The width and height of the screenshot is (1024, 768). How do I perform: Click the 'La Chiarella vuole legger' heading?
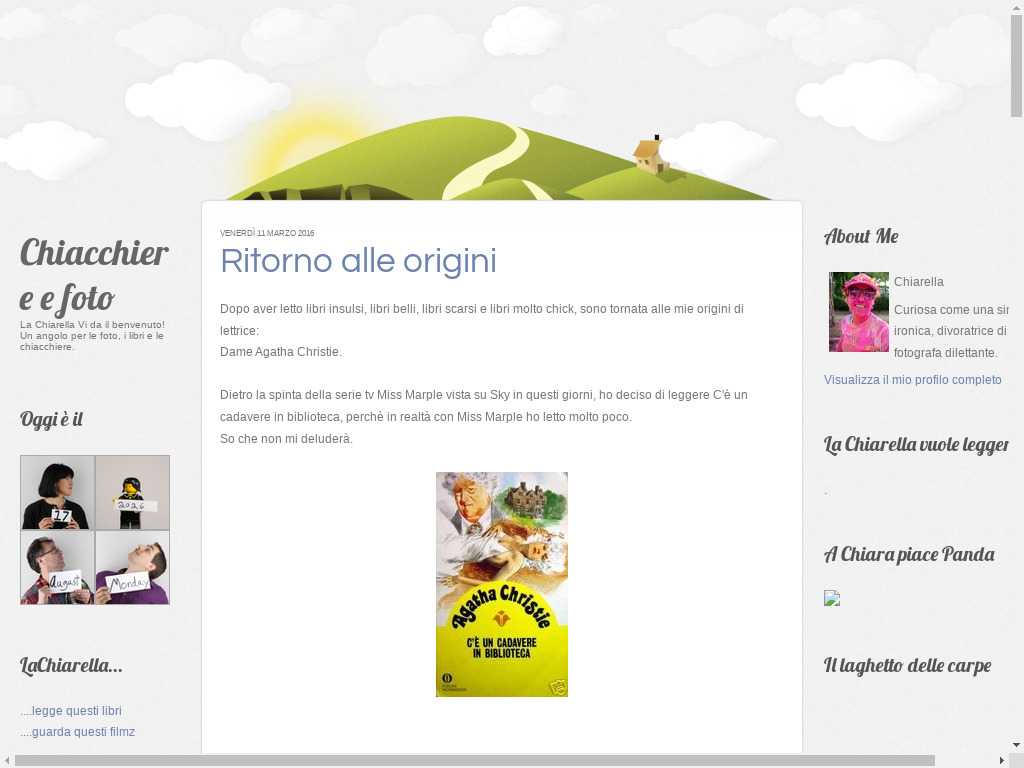916,445
